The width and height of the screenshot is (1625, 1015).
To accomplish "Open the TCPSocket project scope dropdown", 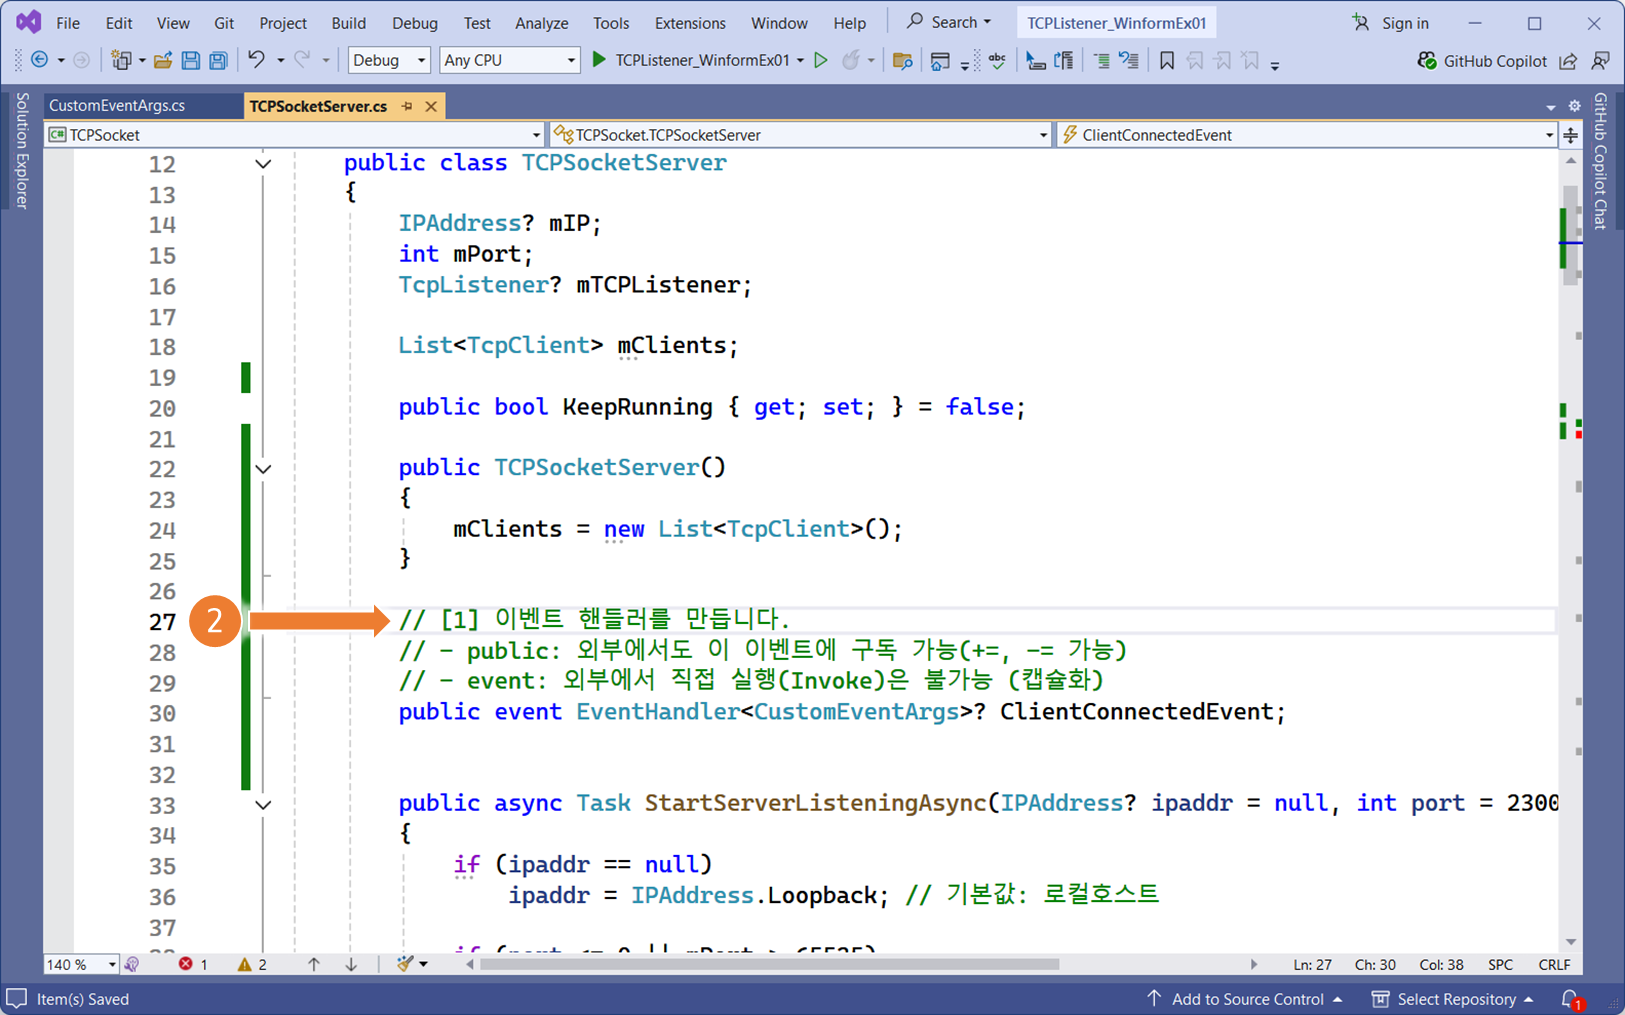I will coord(295,135).
